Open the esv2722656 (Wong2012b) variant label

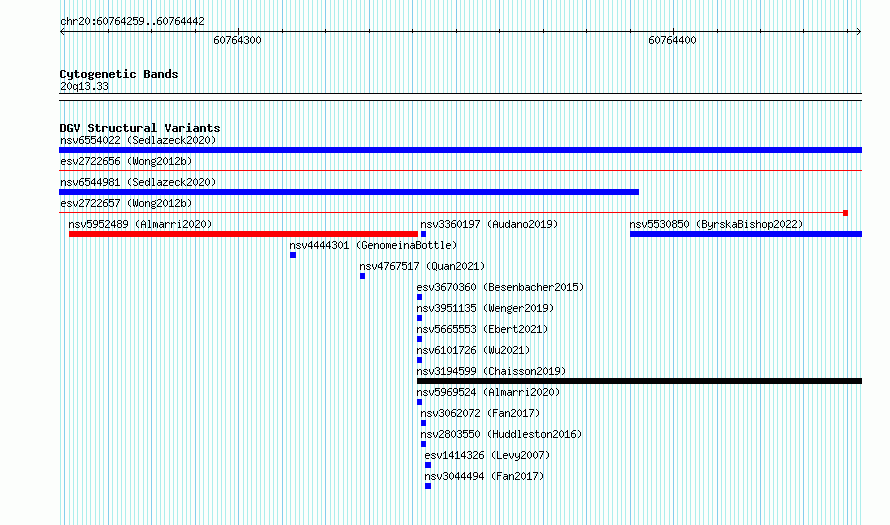pyautogui.click(x=126, y=161)
